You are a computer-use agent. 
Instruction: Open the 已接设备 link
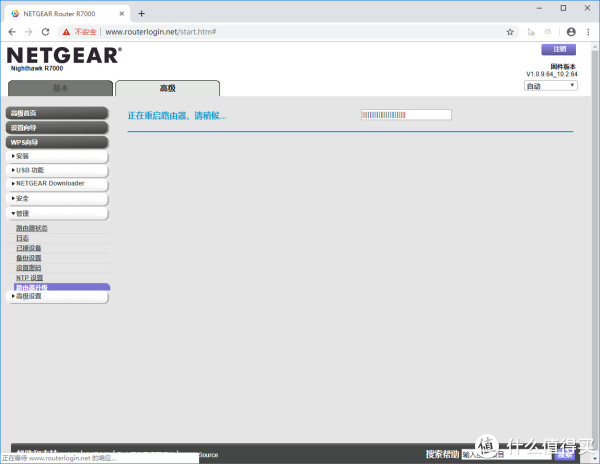coord(29,248)
